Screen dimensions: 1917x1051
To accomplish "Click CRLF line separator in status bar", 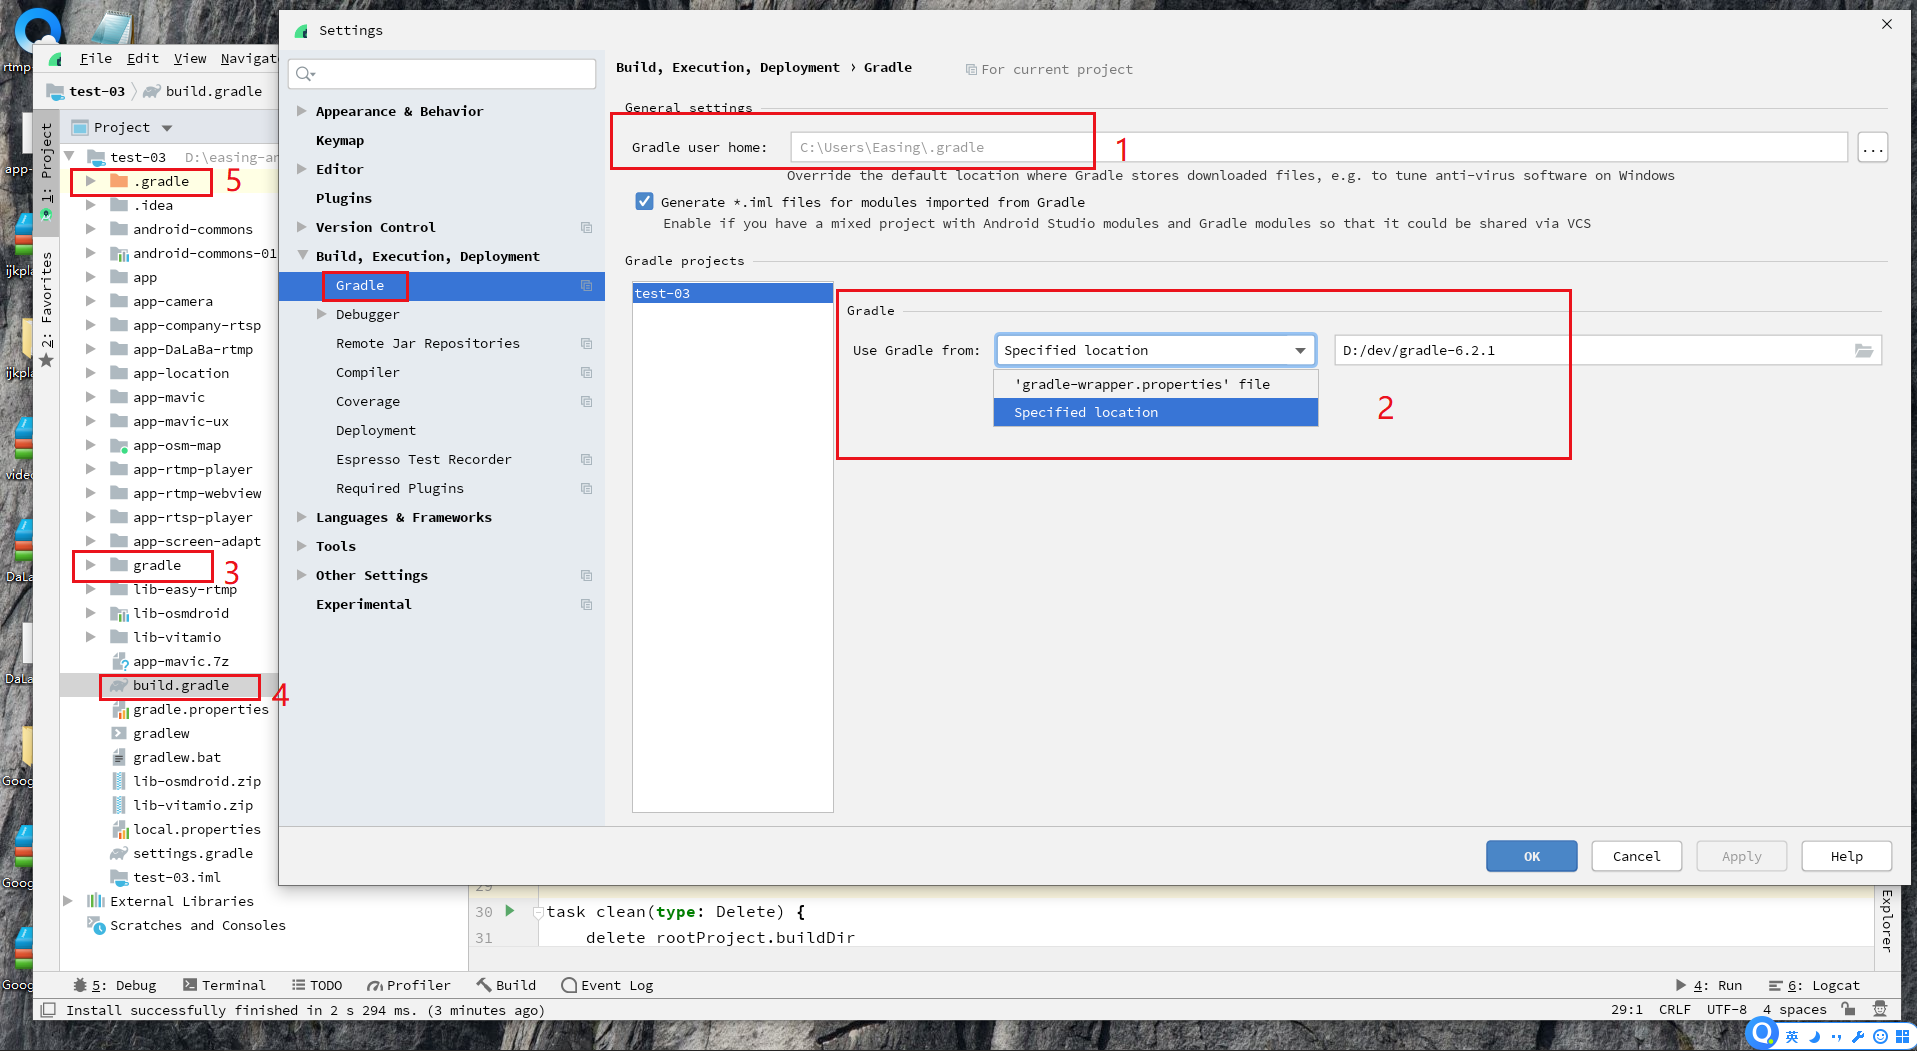I will pyautogui.click(x=1674, y=1010).
